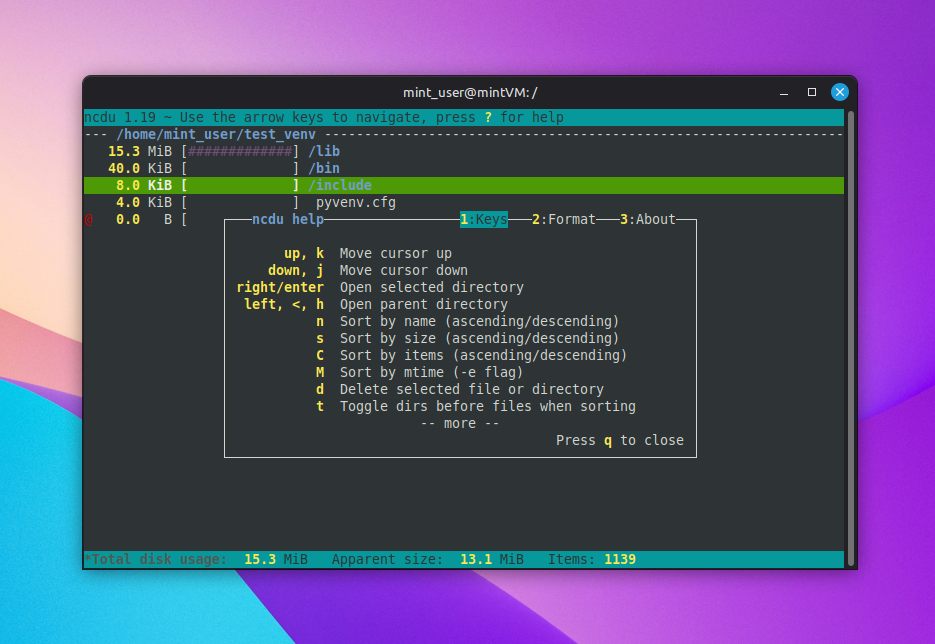Click 'Move cursor up' help line
935x644 pixels.
(x=396, y=253)
